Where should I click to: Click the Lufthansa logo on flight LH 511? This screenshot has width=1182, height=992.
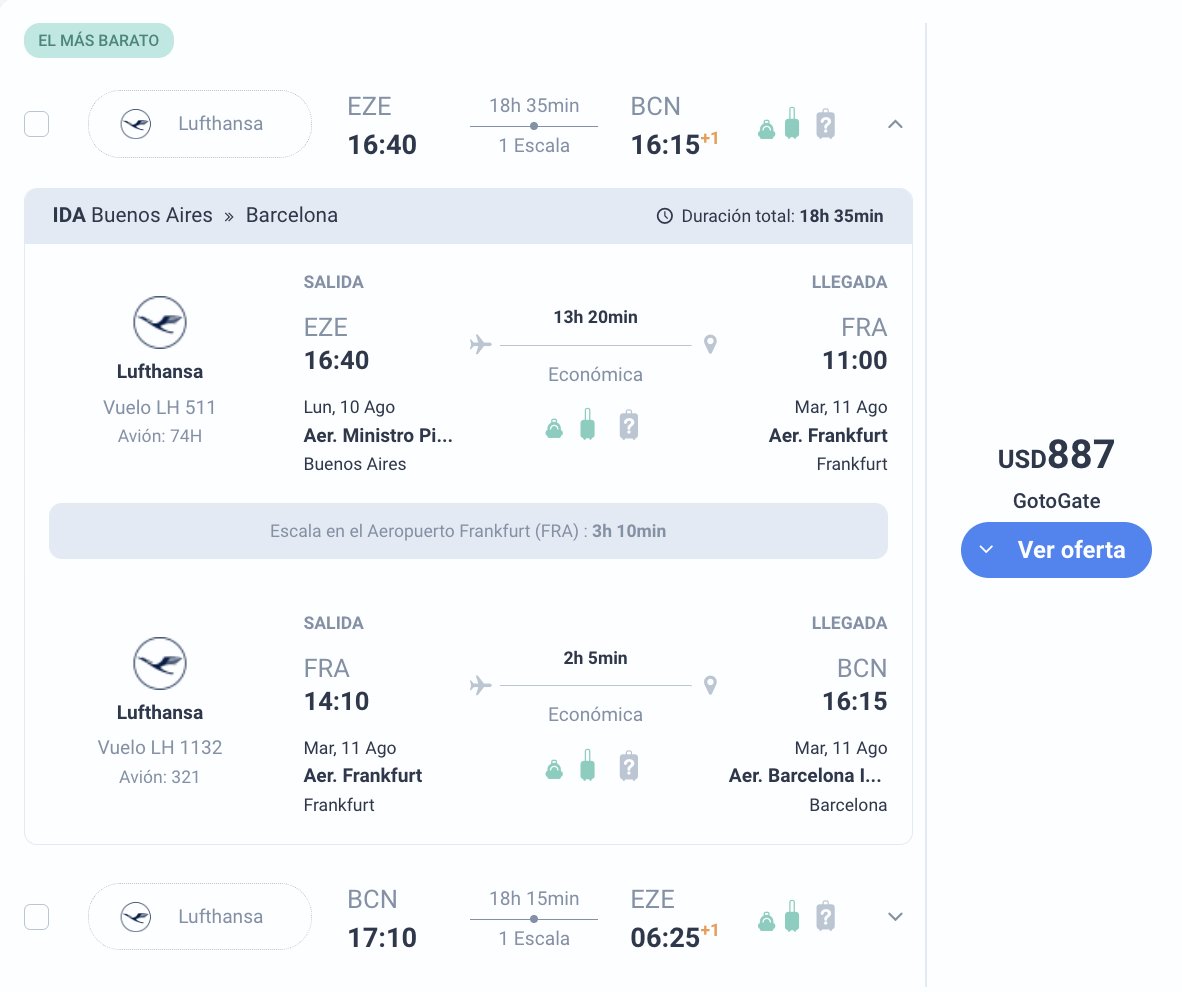pos(160,322)
